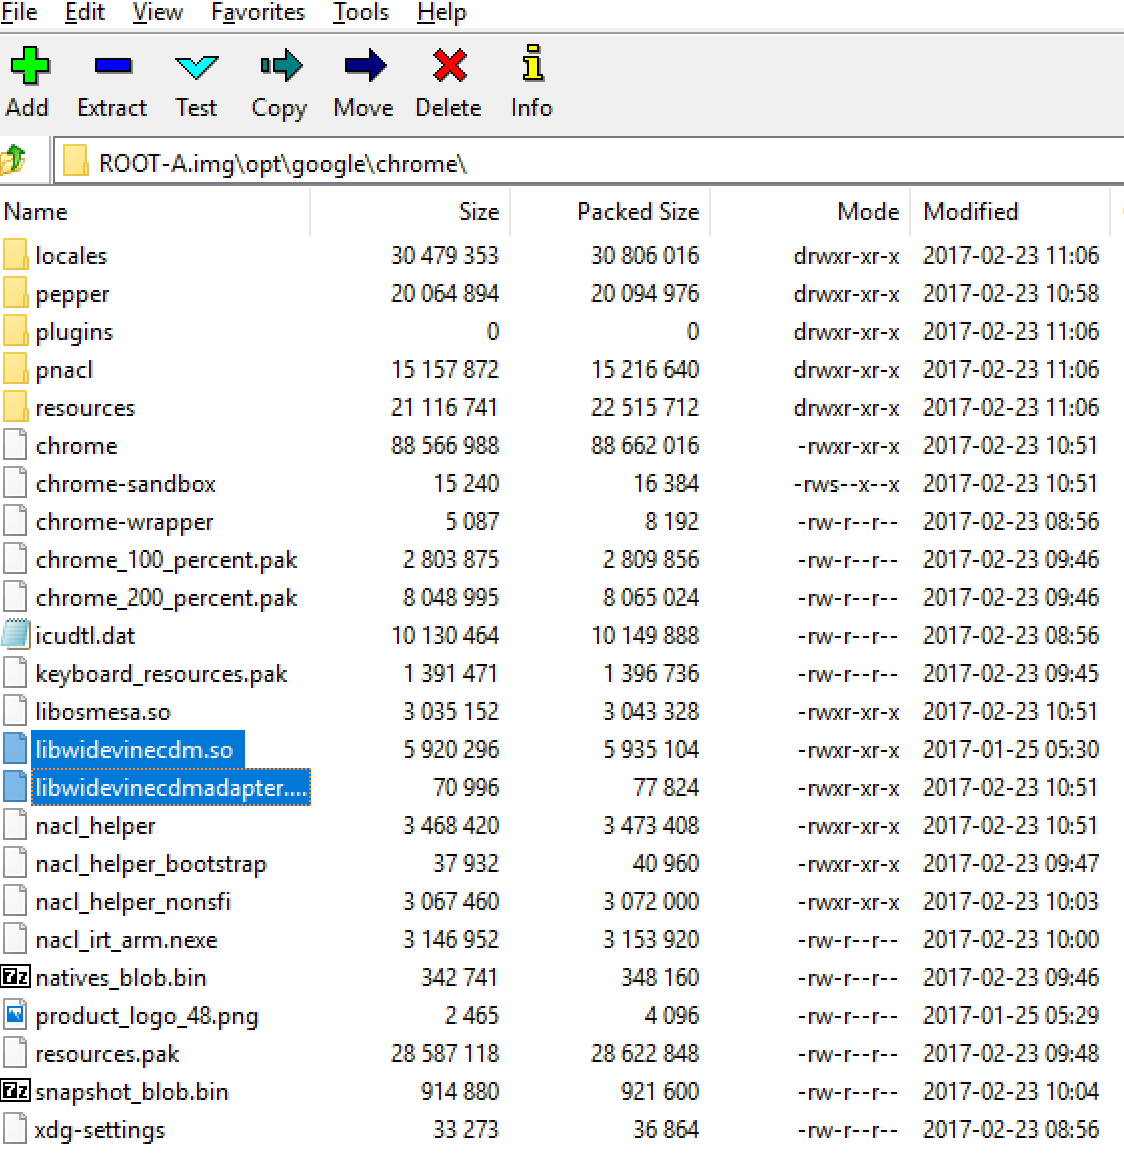Viewport: 1124px width, 1153px height.
Task: Sort by the Packed Size column header
Action: coord(610,212)
